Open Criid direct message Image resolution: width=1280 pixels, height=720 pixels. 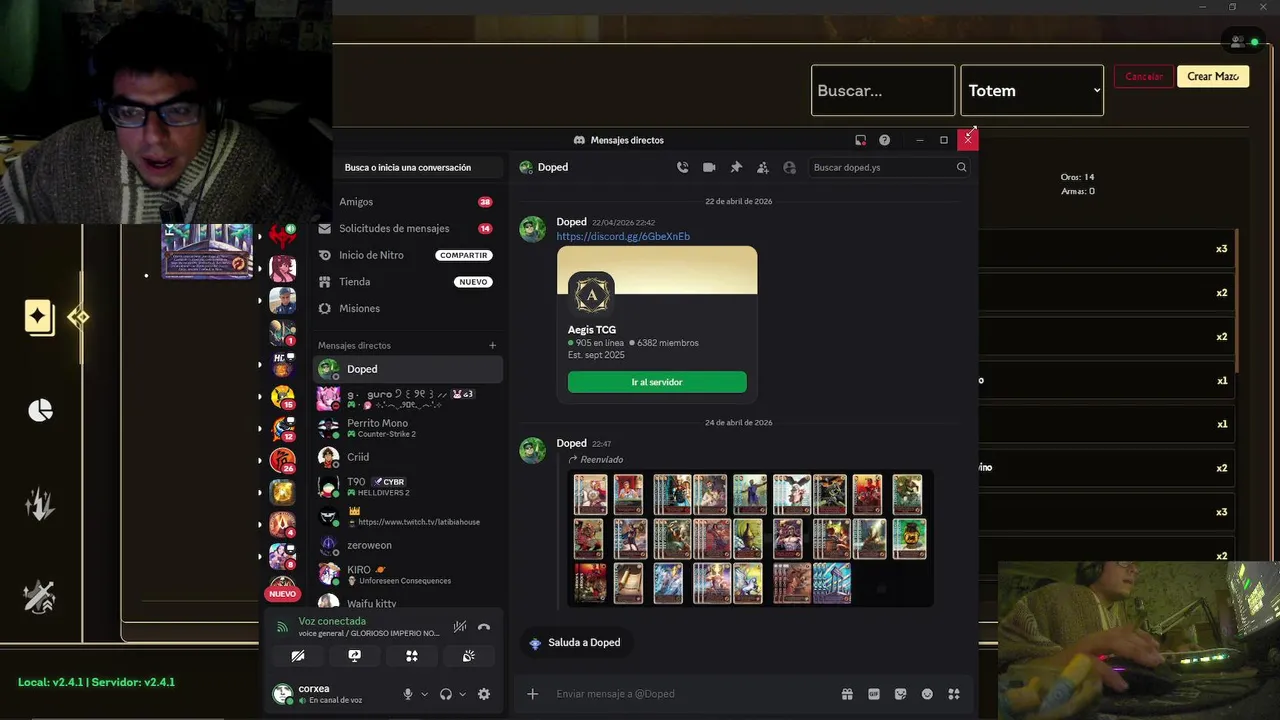coord(407,457)
